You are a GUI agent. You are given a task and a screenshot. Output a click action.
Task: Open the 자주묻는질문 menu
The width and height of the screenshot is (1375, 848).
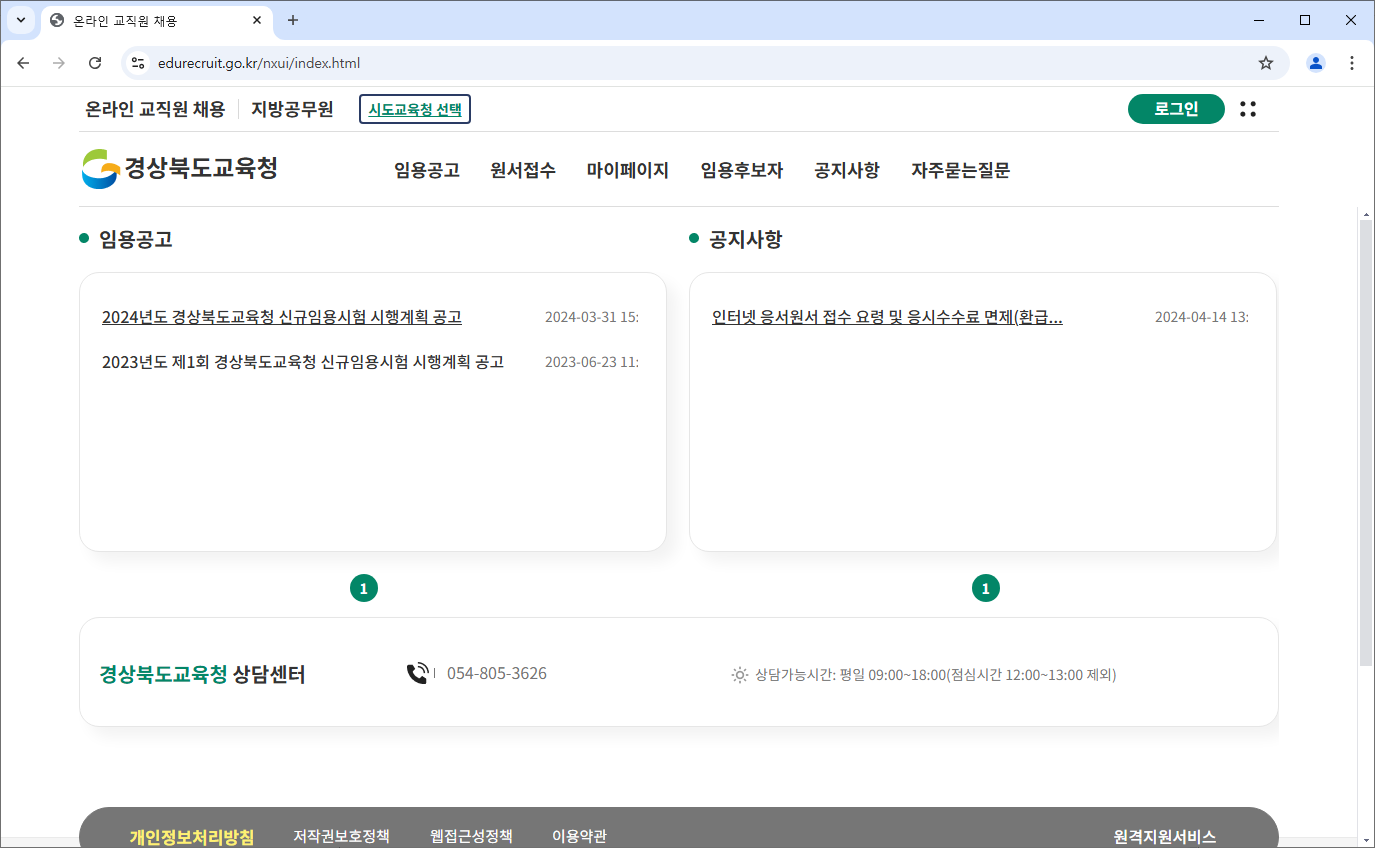pyautogui.click(x=961, y=170)
